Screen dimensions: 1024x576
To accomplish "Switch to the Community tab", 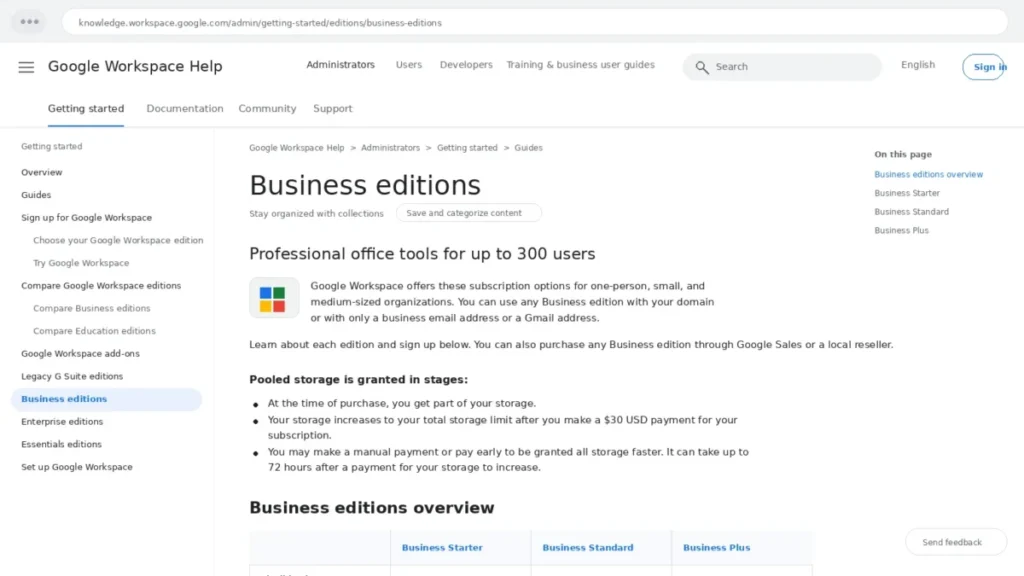I will pos(267,108).
